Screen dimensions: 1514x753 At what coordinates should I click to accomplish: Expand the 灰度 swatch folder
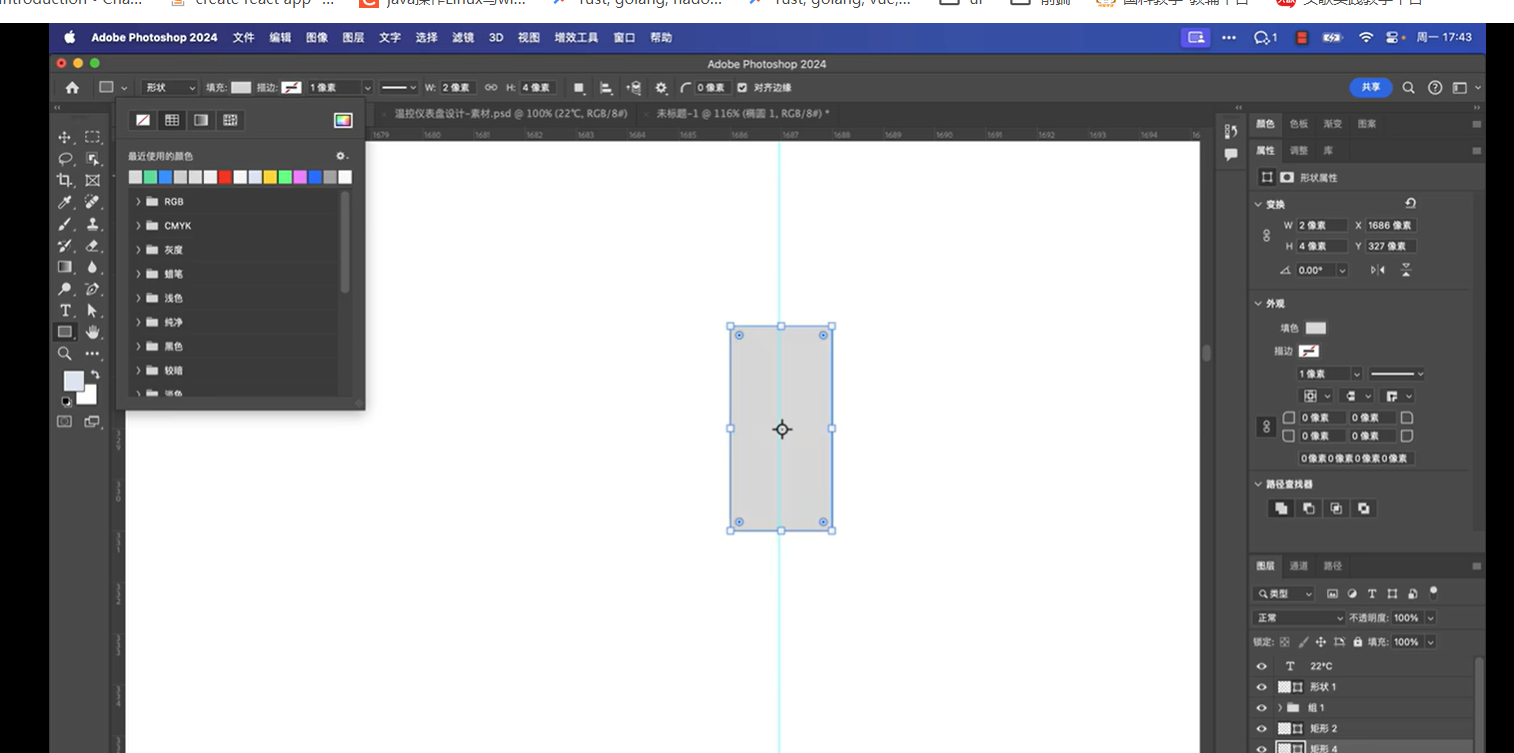[x=138, y=250]
